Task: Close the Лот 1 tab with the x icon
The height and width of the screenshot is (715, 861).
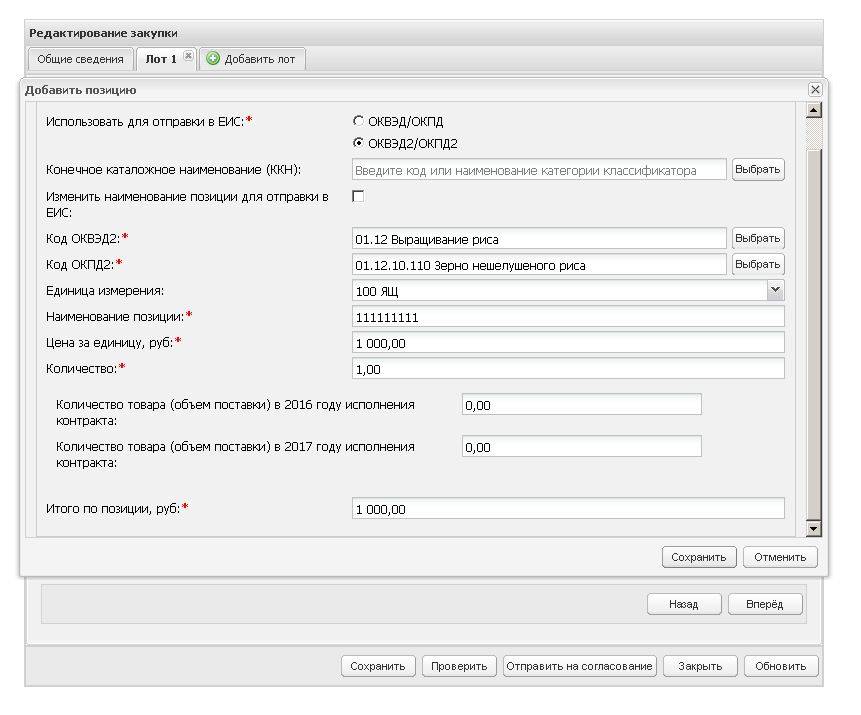Action: tap(188, 58)
